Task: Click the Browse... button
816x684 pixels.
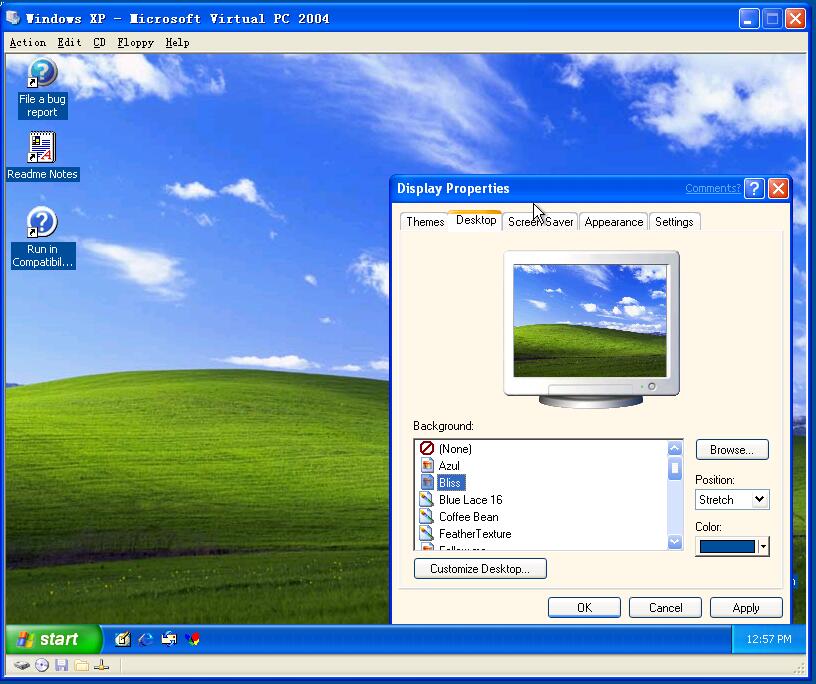Action: (x=732, y=450)
